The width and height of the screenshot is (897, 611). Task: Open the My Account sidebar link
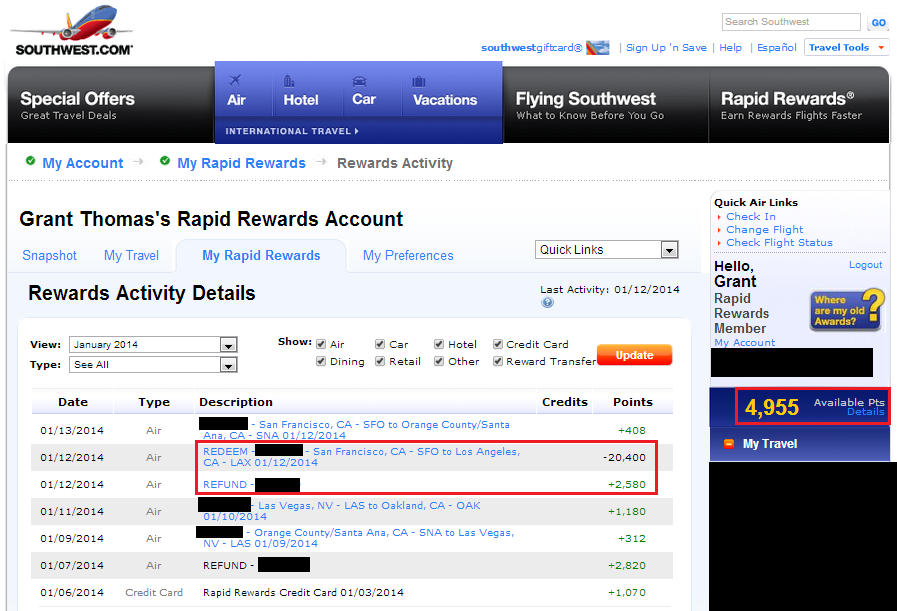point(744,342)
